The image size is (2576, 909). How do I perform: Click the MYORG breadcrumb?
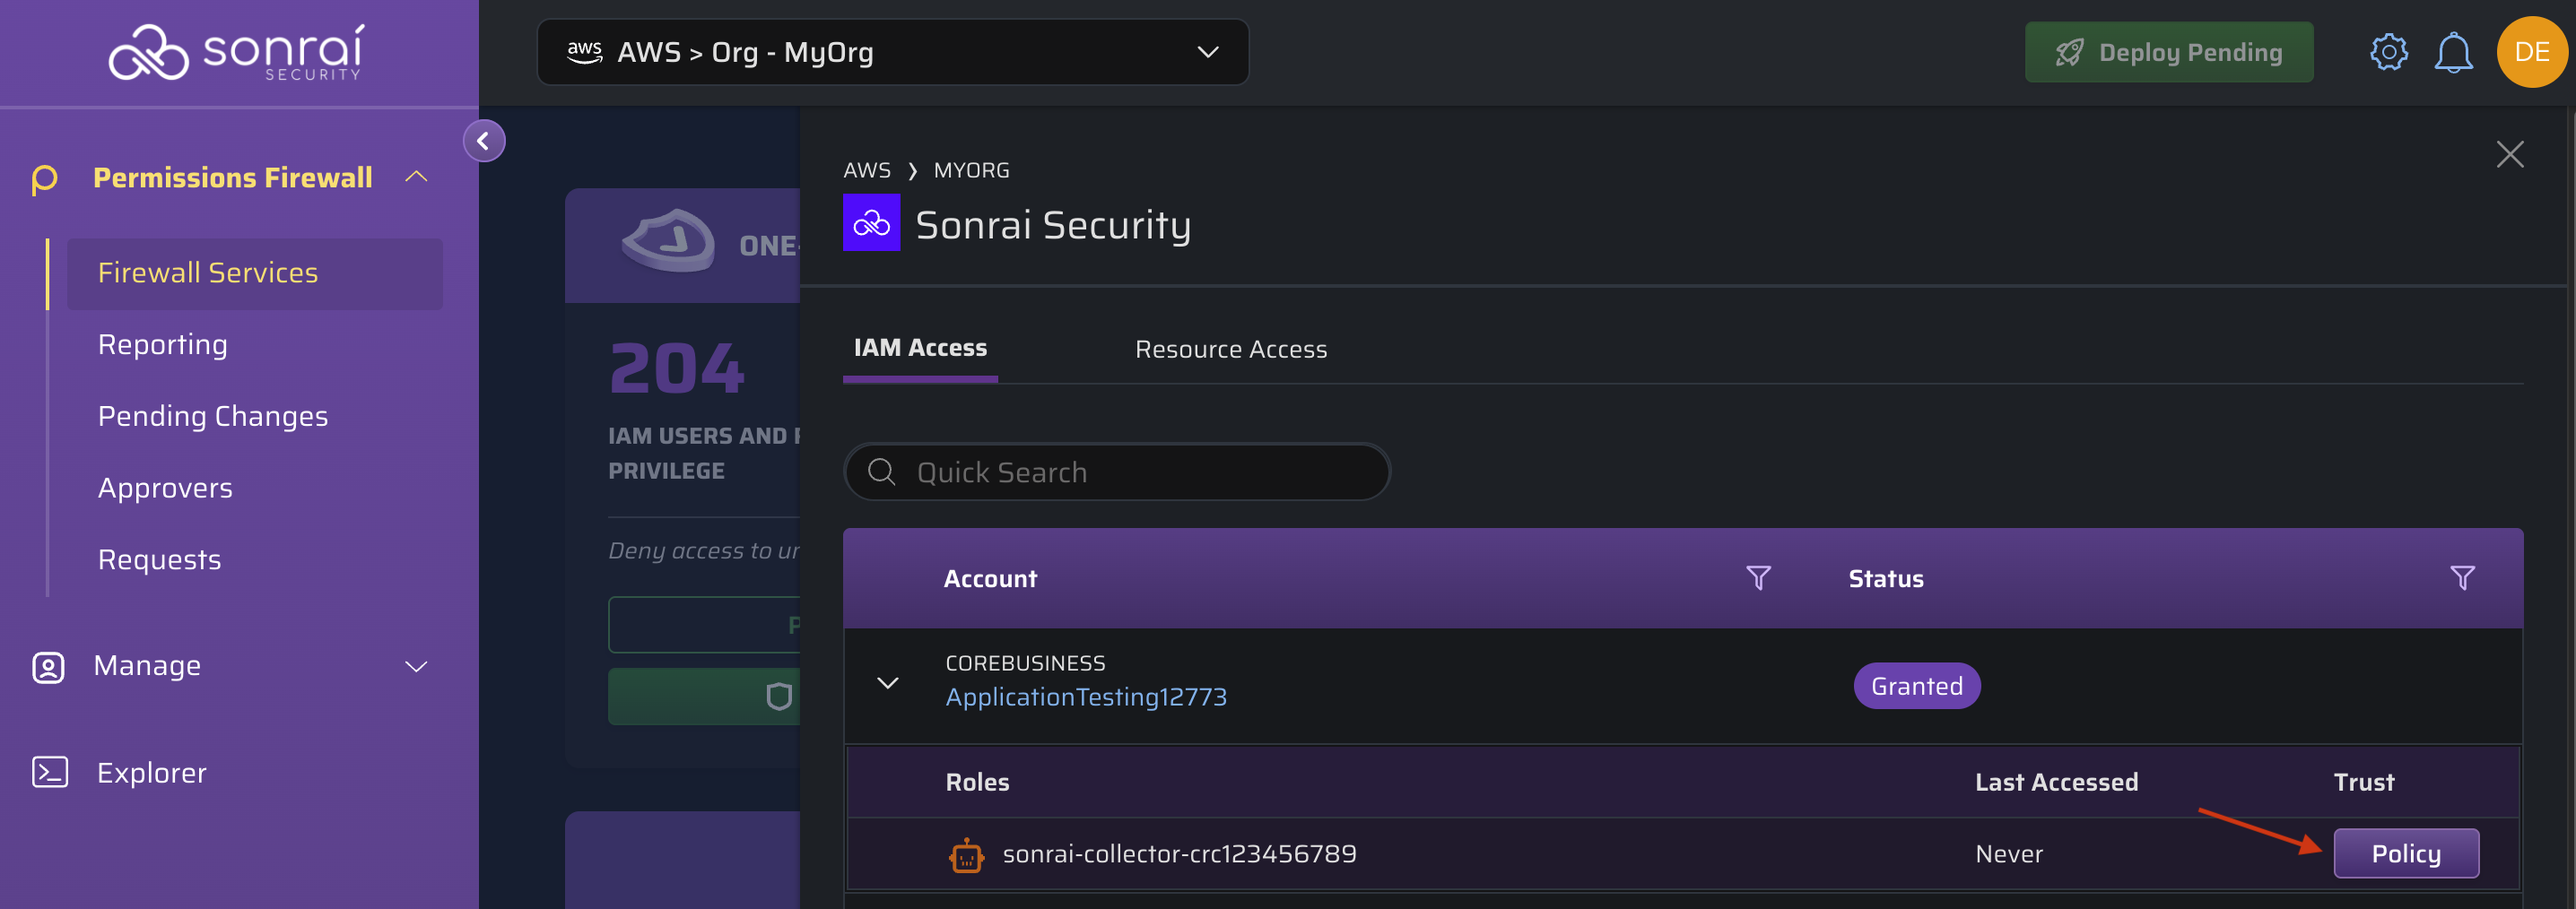[972, 170]
